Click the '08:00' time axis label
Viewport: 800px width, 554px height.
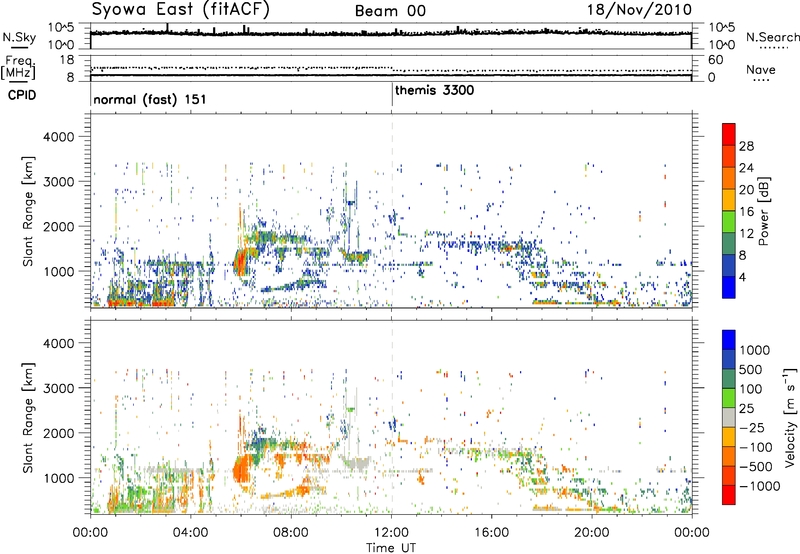pyautogui.click(x=291, y=533)
